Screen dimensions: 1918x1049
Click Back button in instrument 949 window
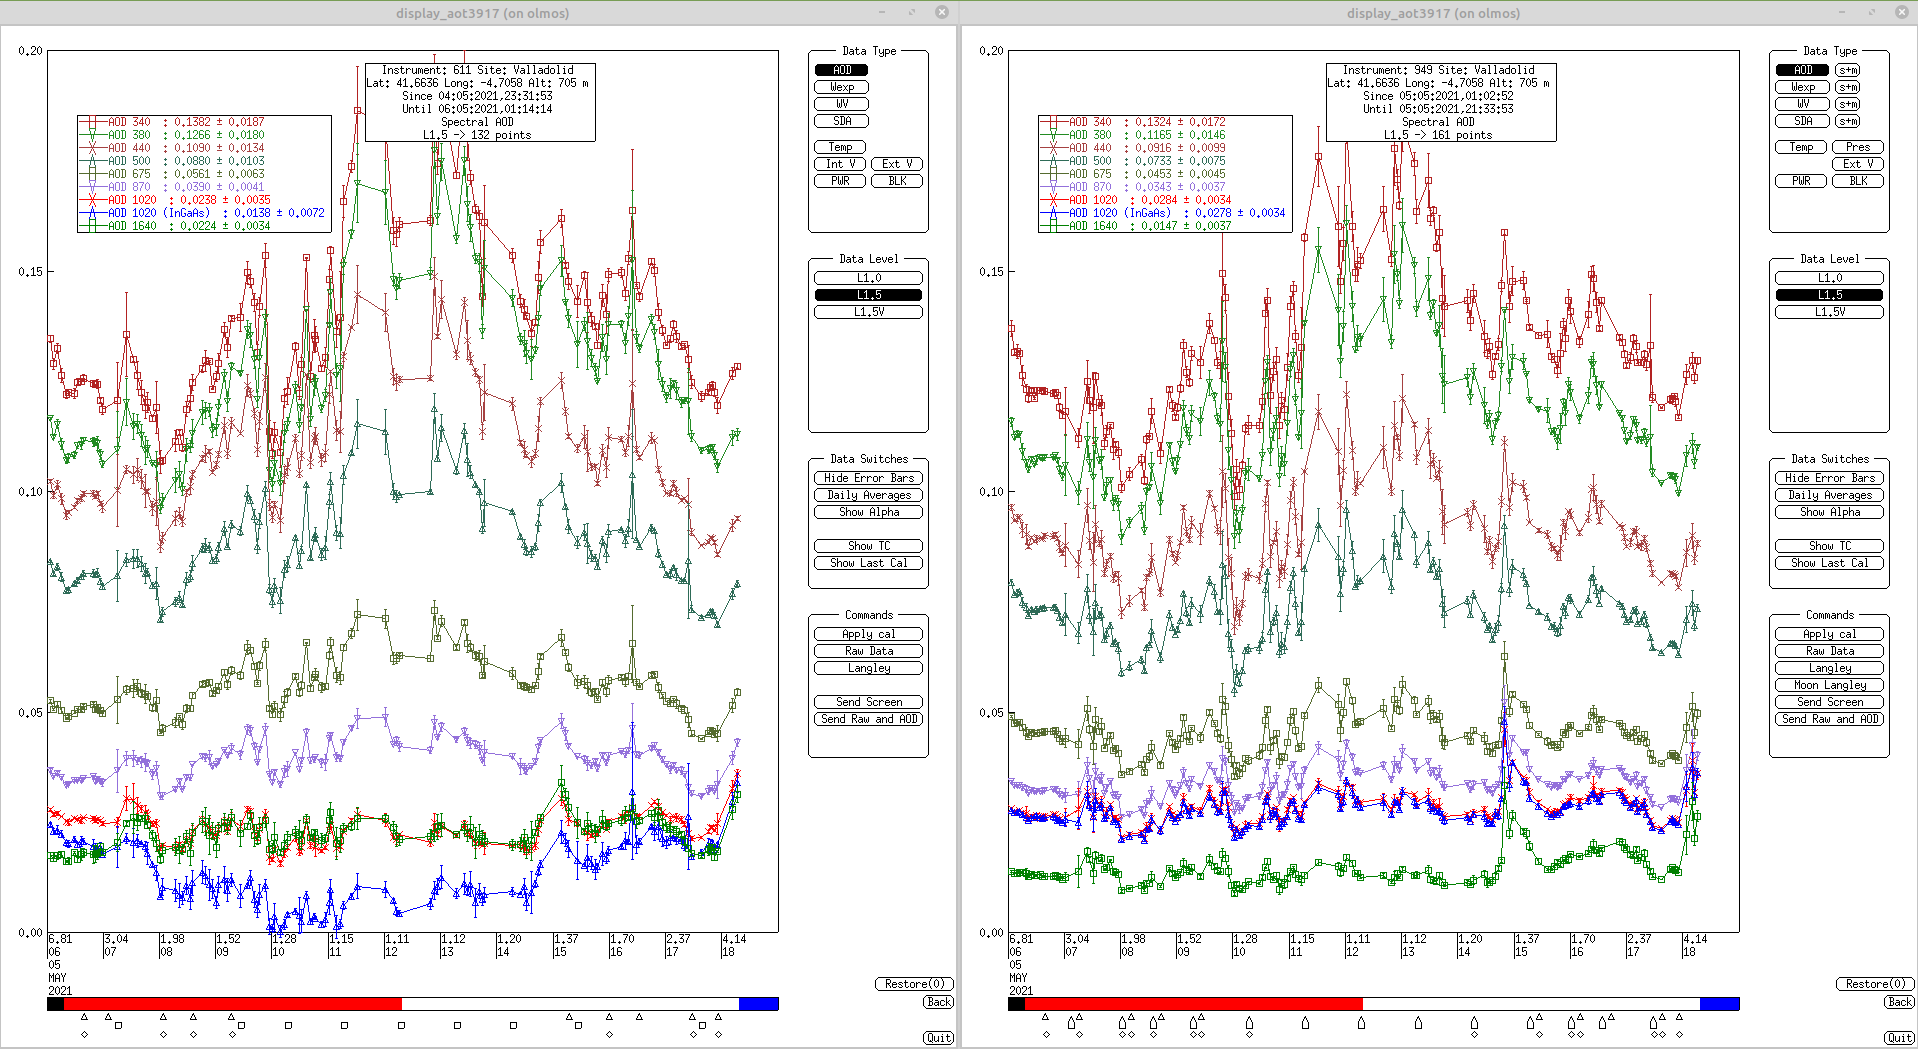tap(1900, 1002)
